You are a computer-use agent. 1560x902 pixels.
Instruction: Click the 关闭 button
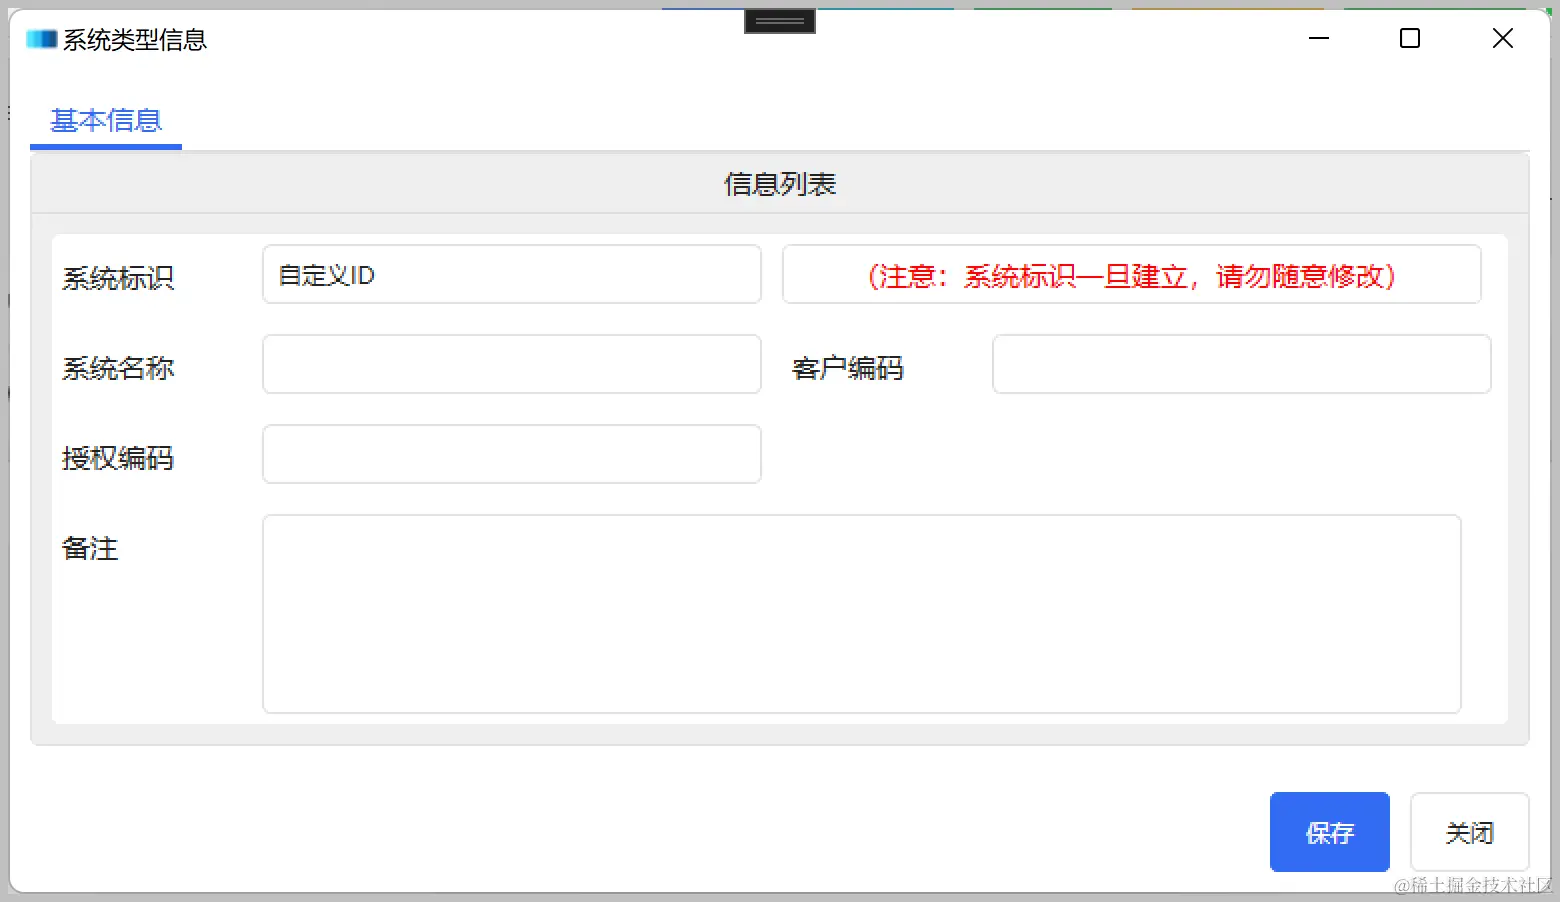click(1469, 832)
